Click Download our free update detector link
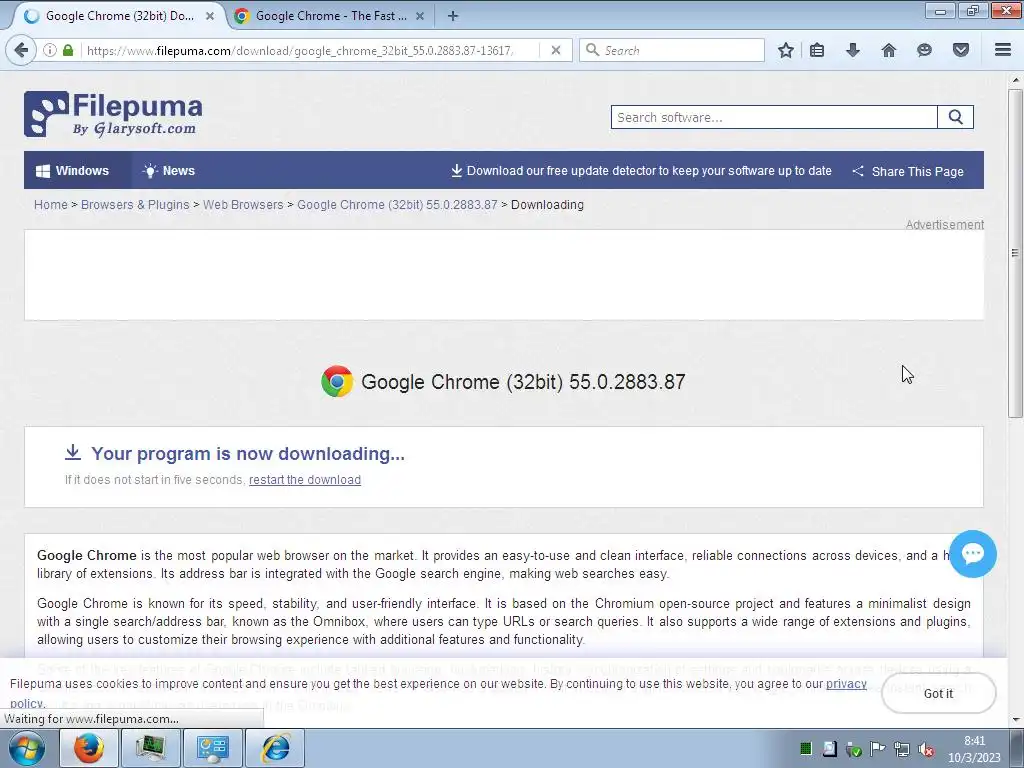 (x=641, y=171)
